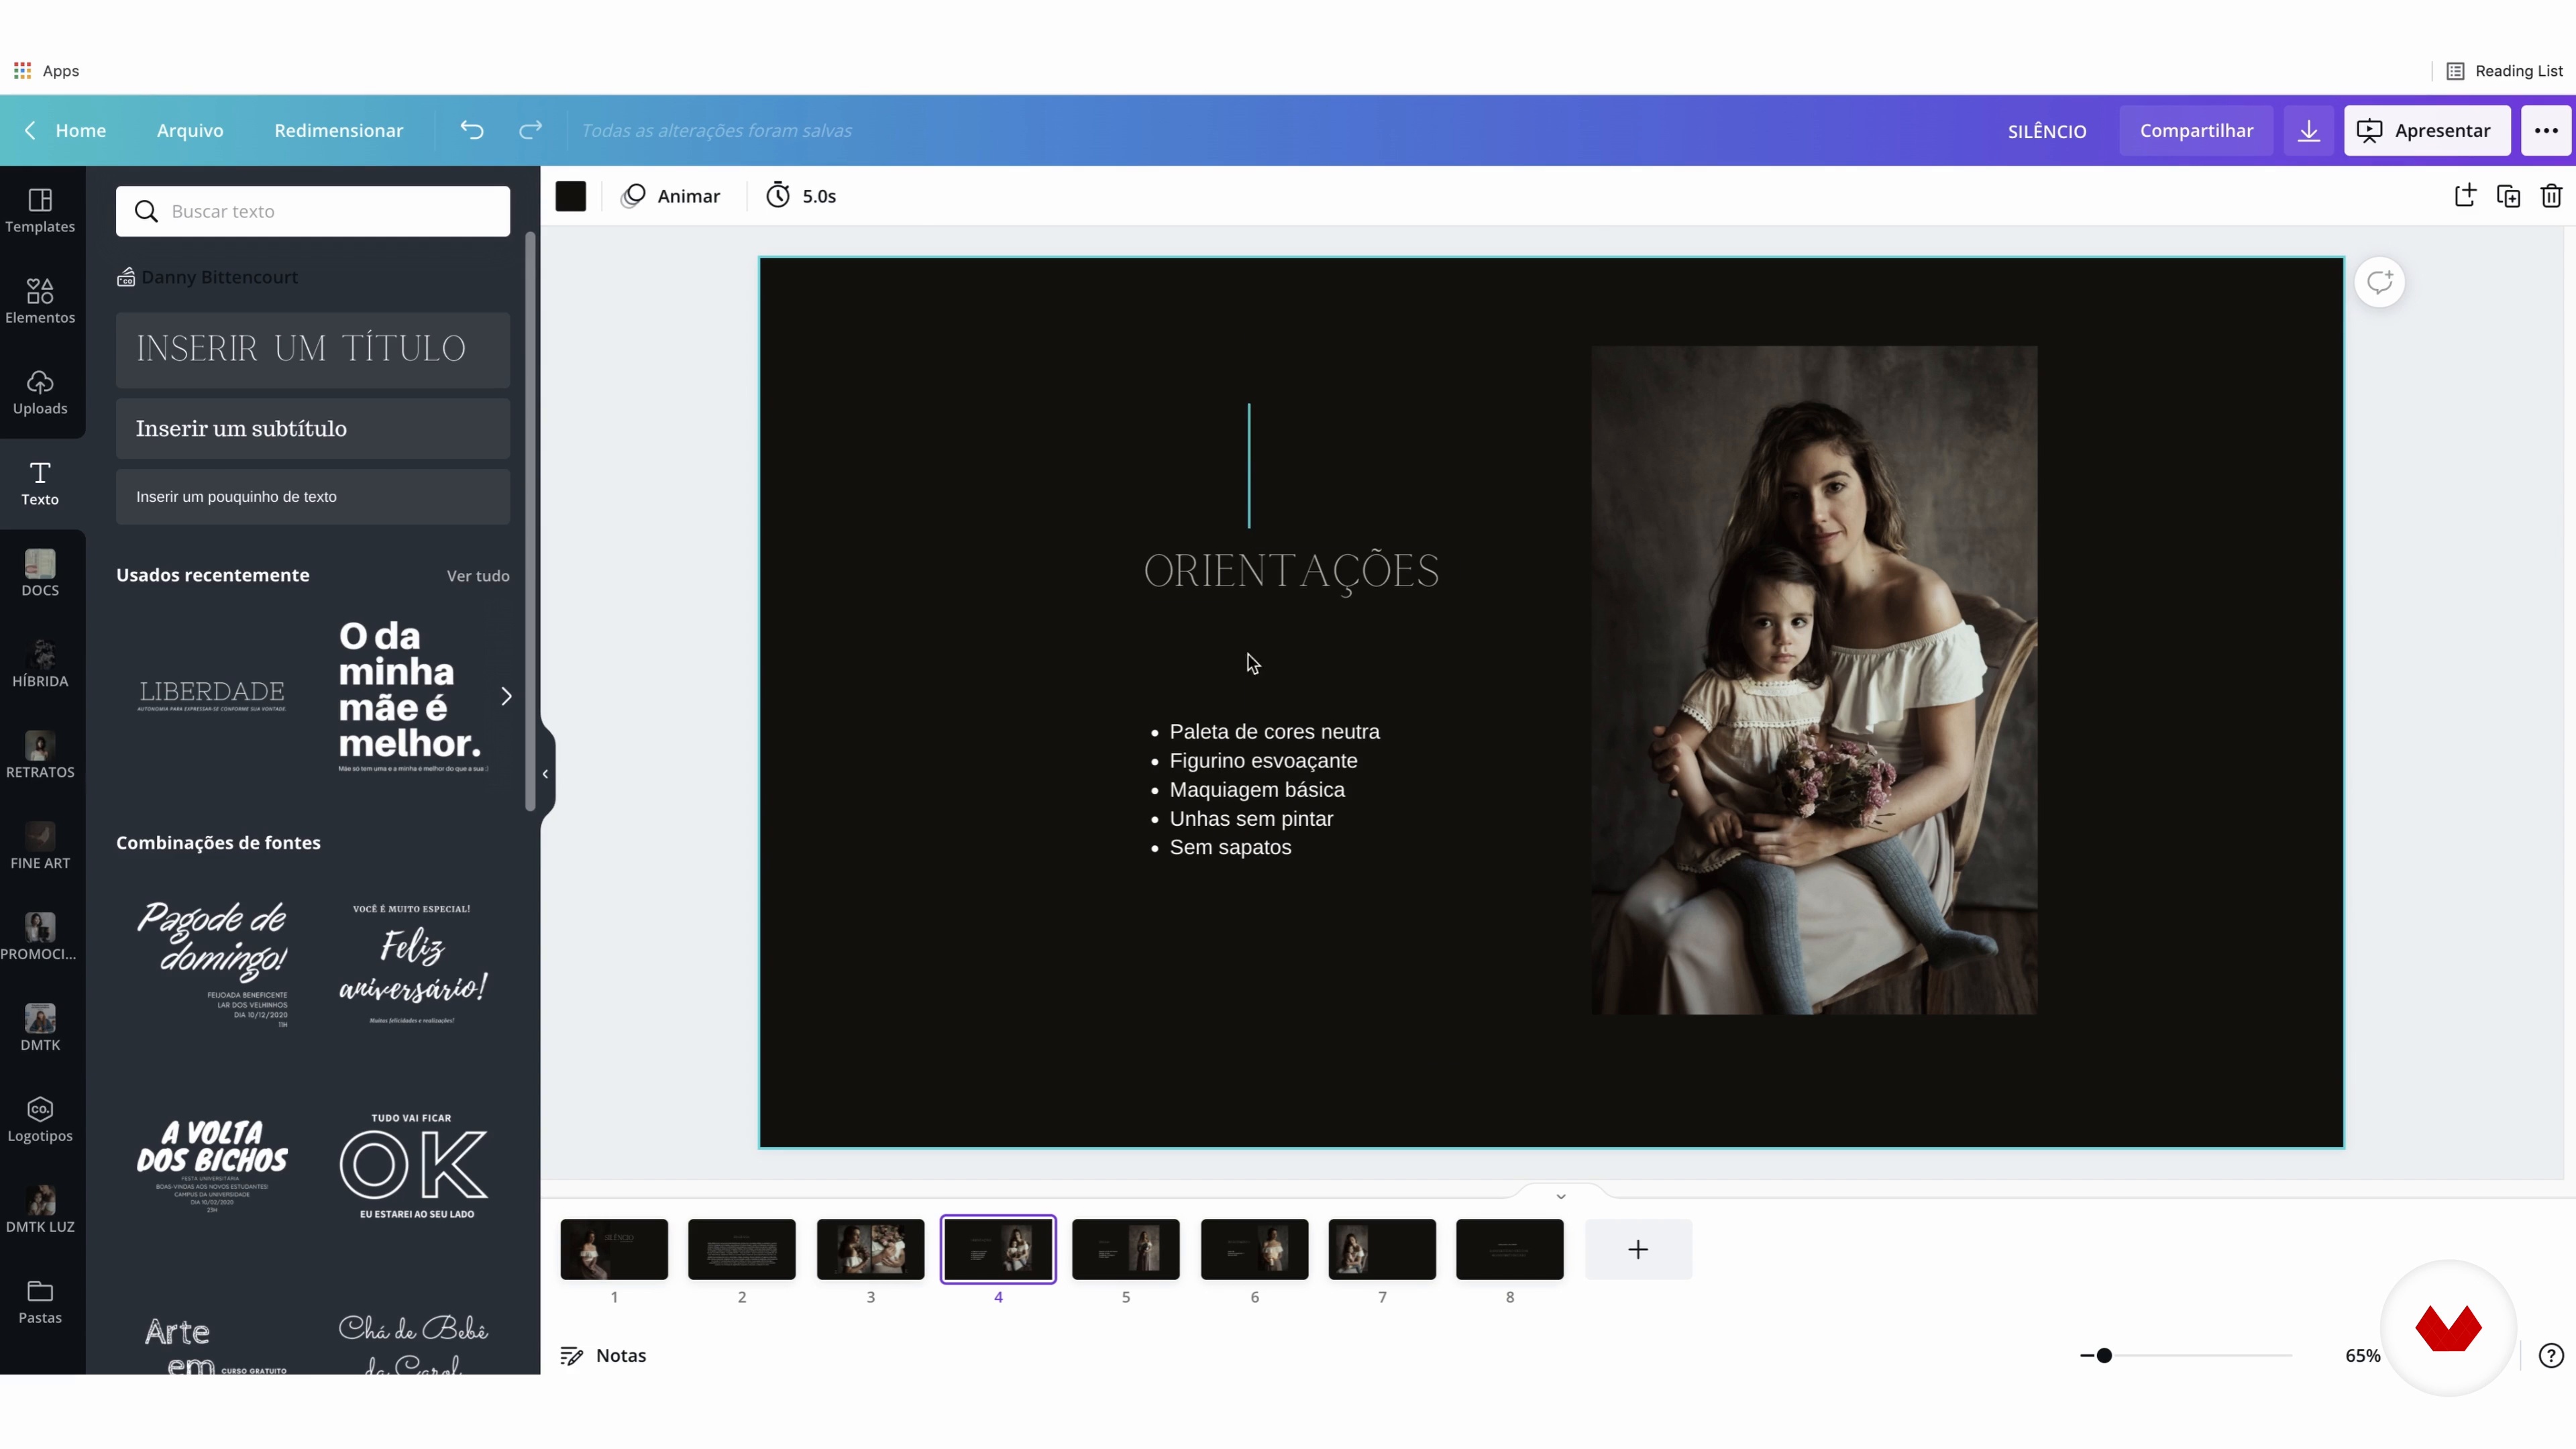Open the FINE ART folder in sidebar
Image resolution: width=2576 pixels, height=1449 pixels.
click(40, 847)
